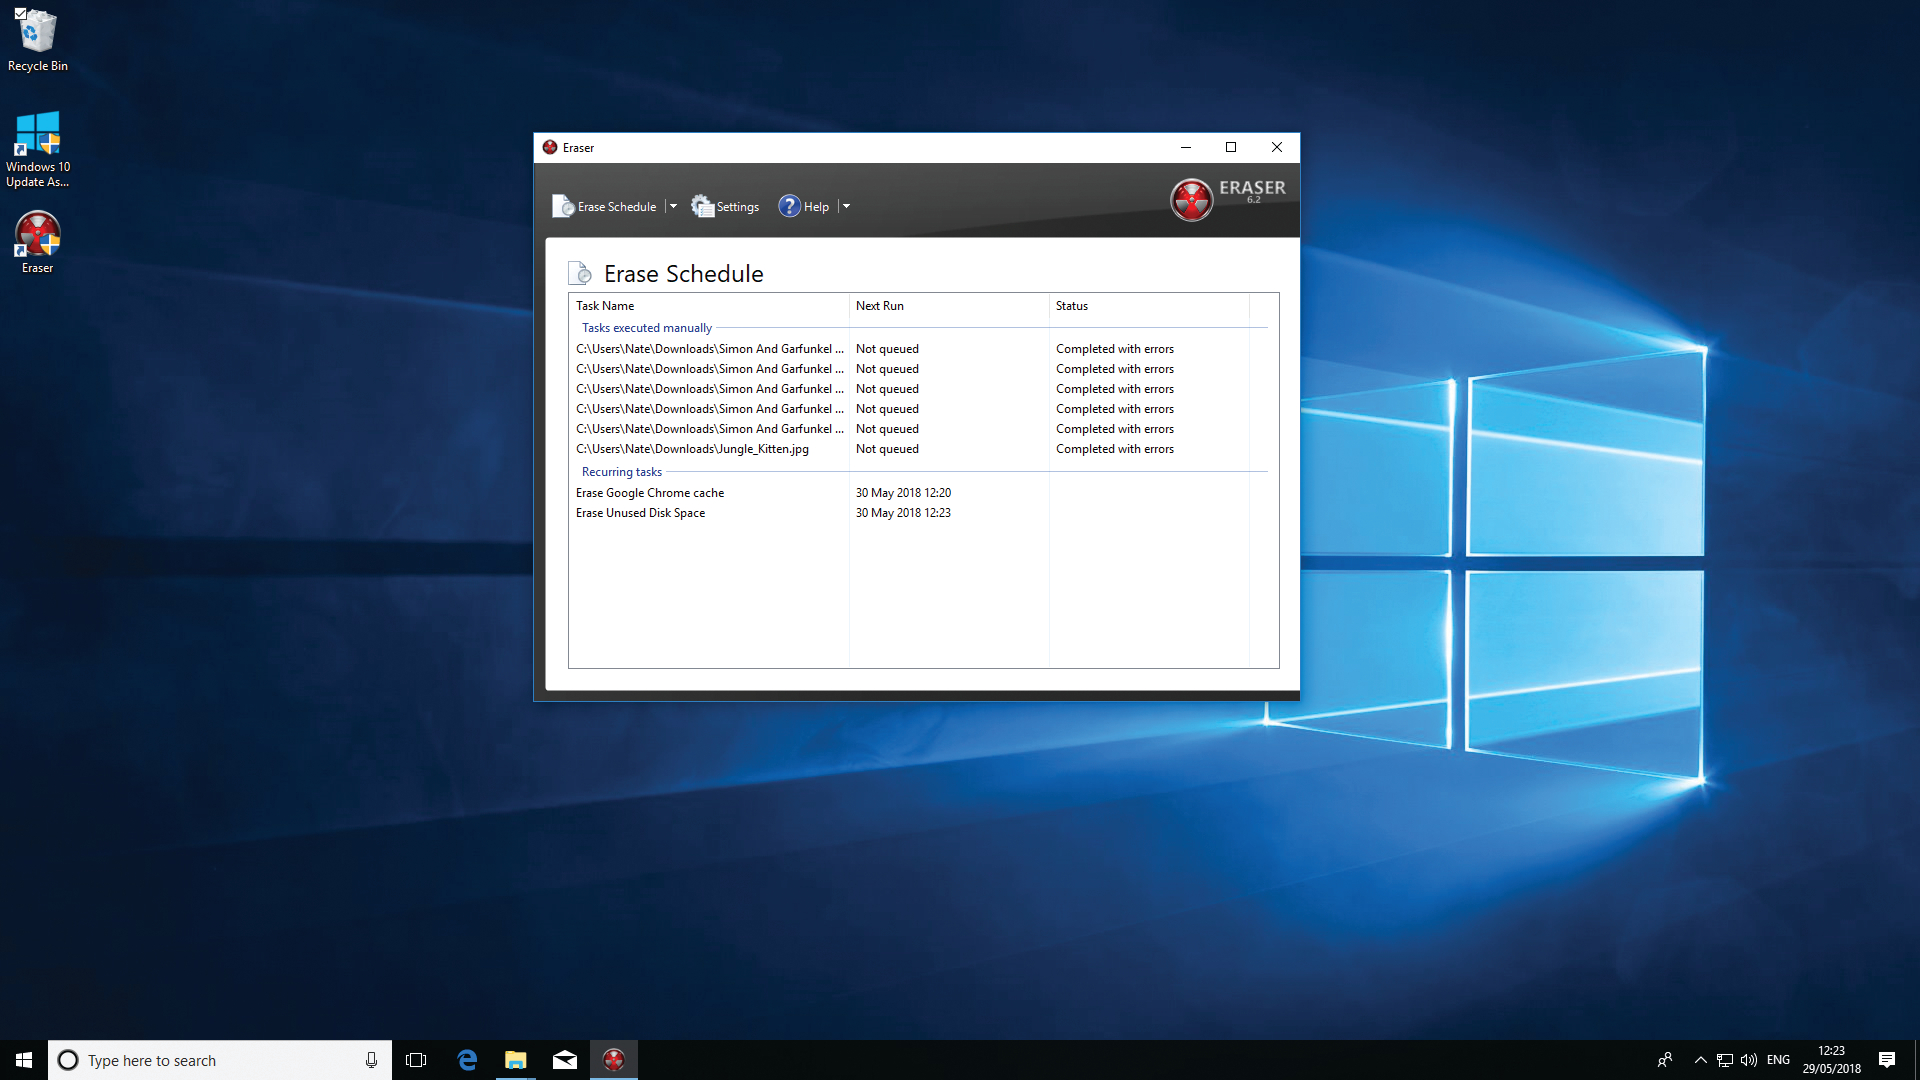This screenshot has height=1080, width=1920.
Task: Click system clock in taskbar
Action: [x=1834, y=1059]
